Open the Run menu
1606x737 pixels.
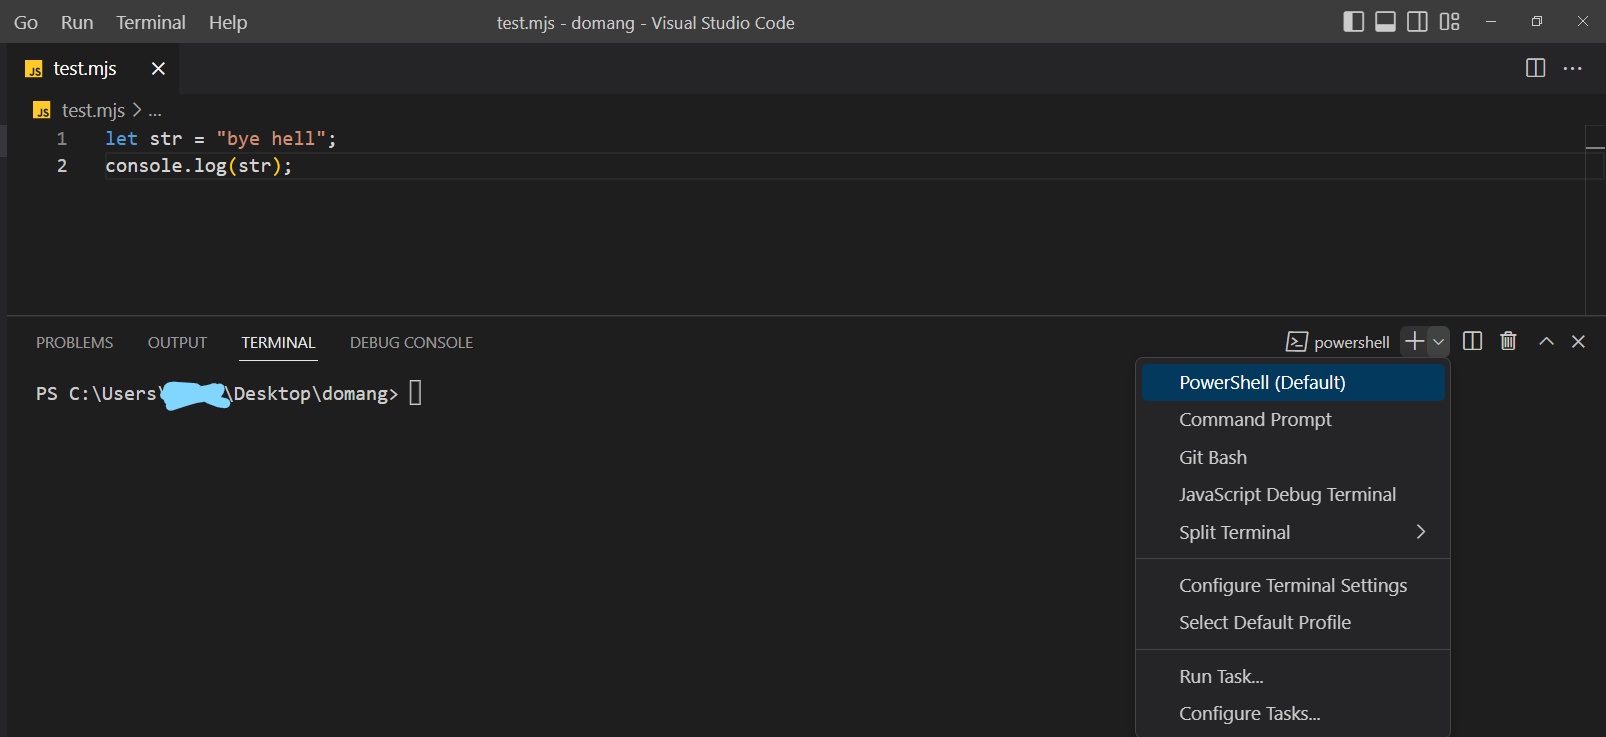(x=77, y=22)
